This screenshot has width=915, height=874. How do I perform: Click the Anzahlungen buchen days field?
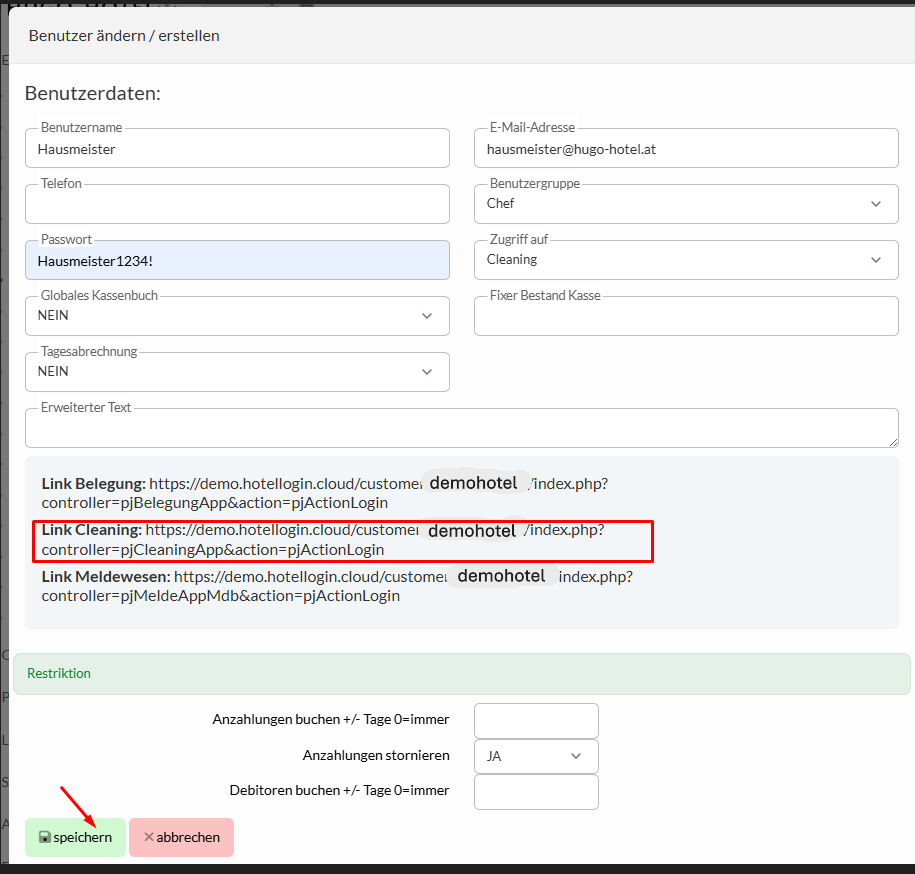click(x=535, y=720)
